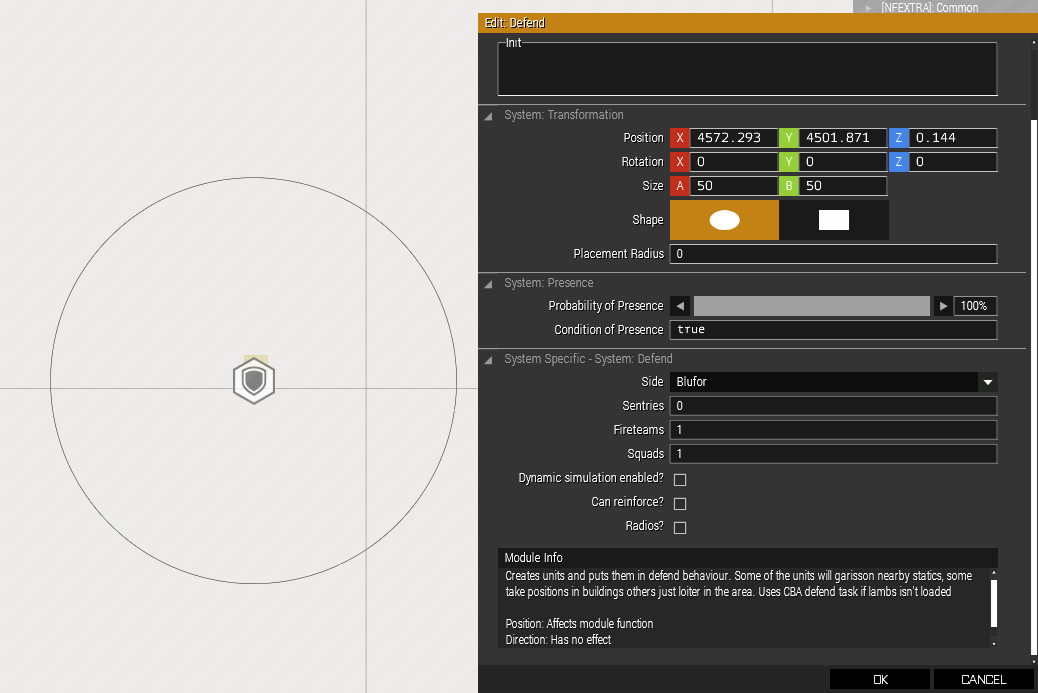Viewport: 1038px width, 693px height.
Task: Click the Placement Radius input field
Action: [833, 254]
